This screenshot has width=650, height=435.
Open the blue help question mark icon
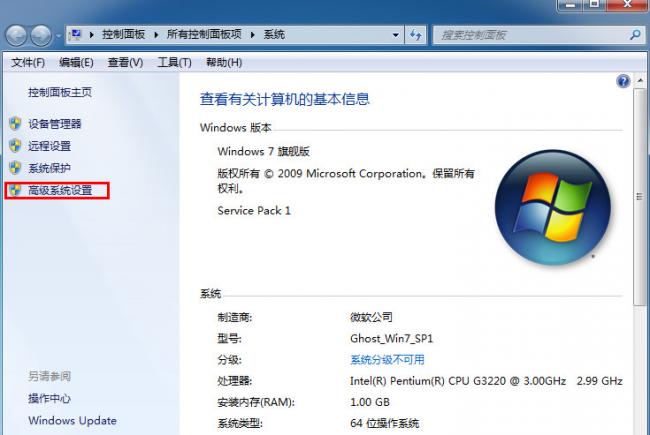(x=623, y=81)
